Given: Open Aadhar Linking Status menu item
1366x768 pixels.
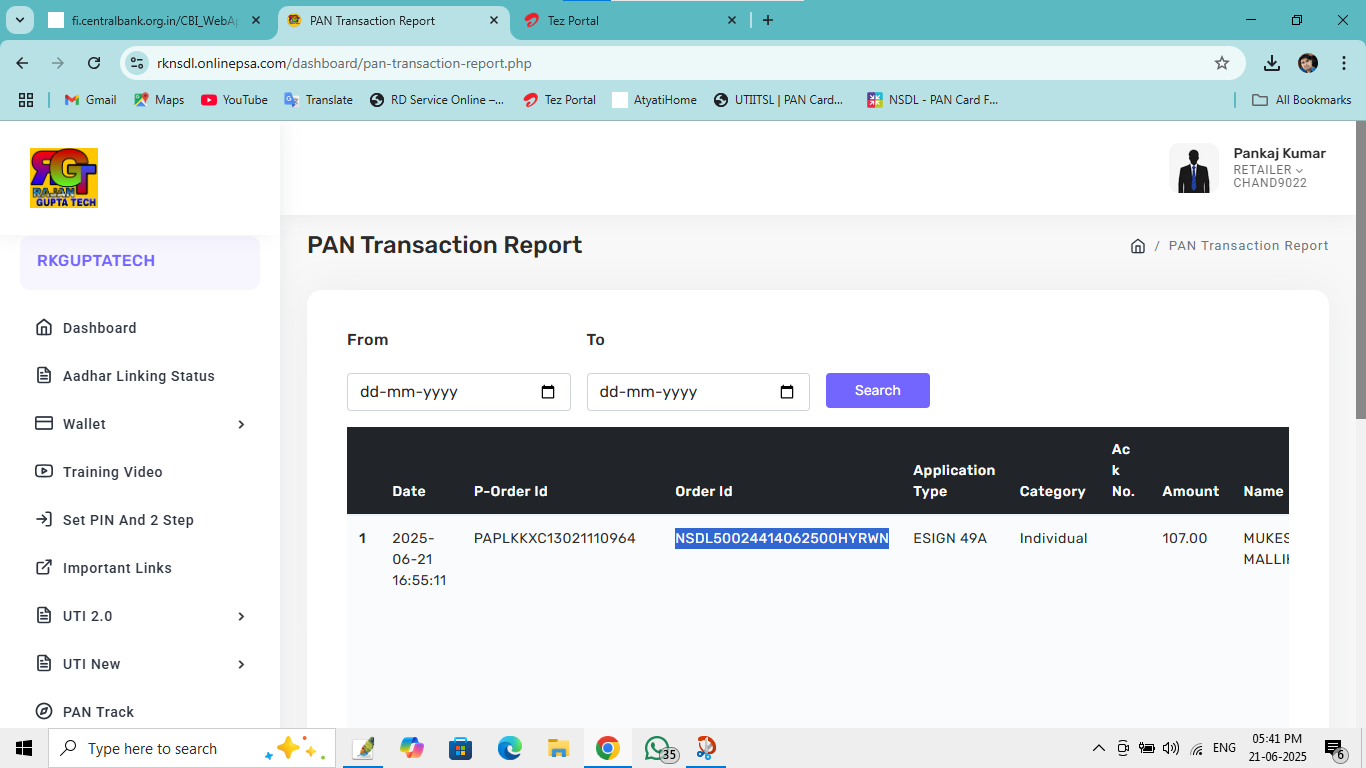Looking at the screenshot, I should pyautogui.click(x=138, y=376).
